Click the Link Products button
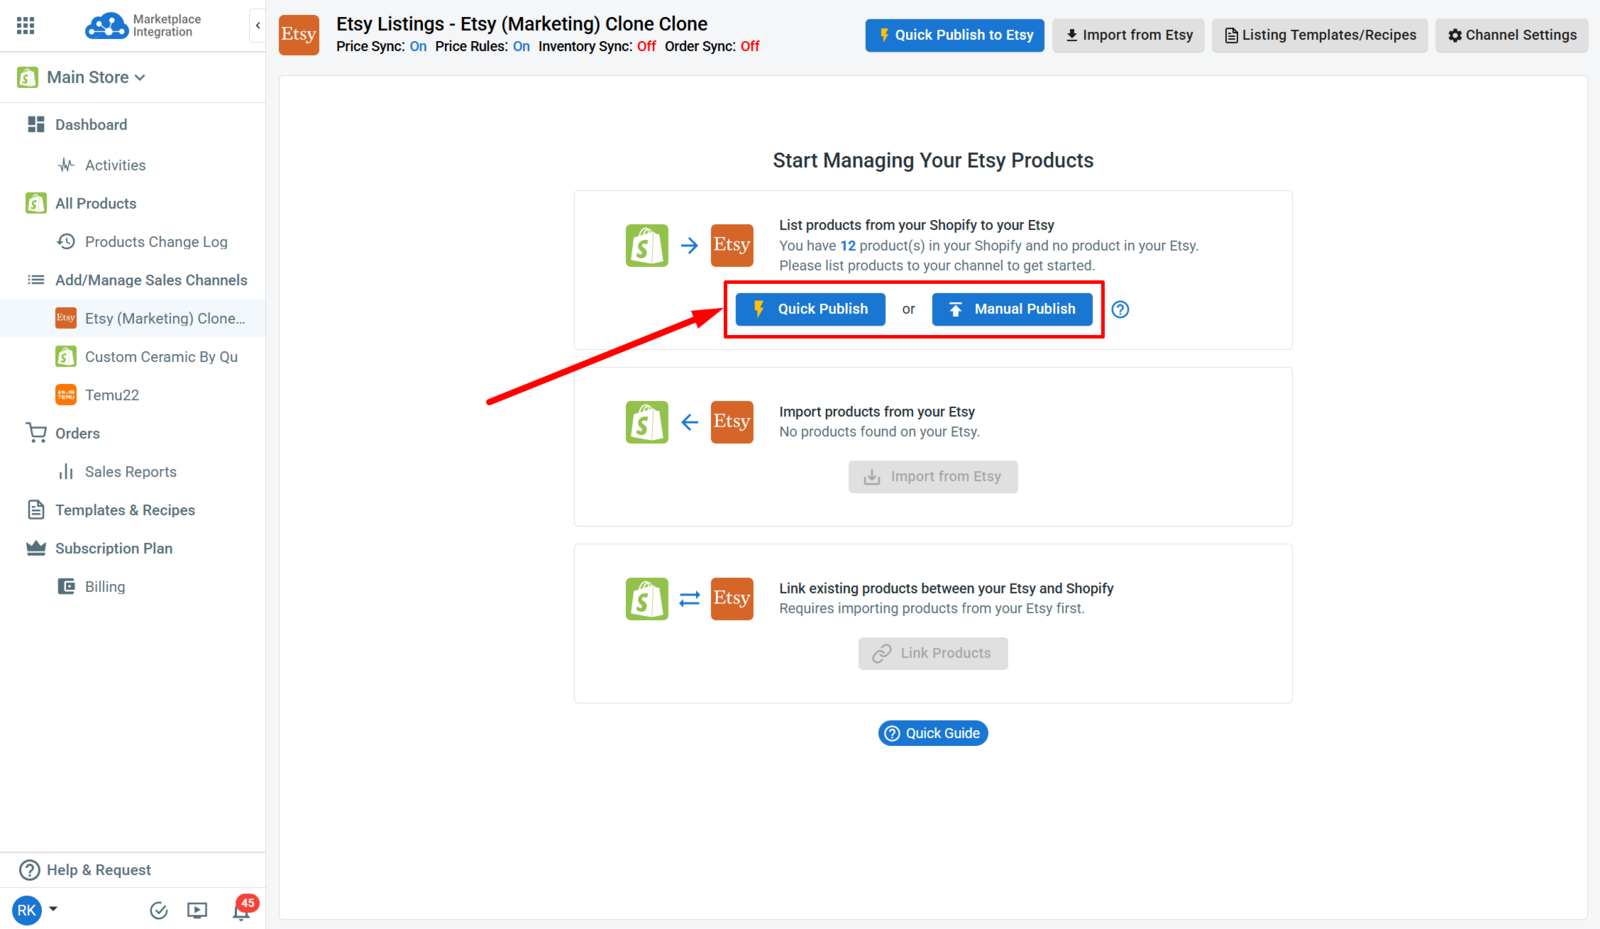This screenshot has height=929, width=1600. [933, 654]
